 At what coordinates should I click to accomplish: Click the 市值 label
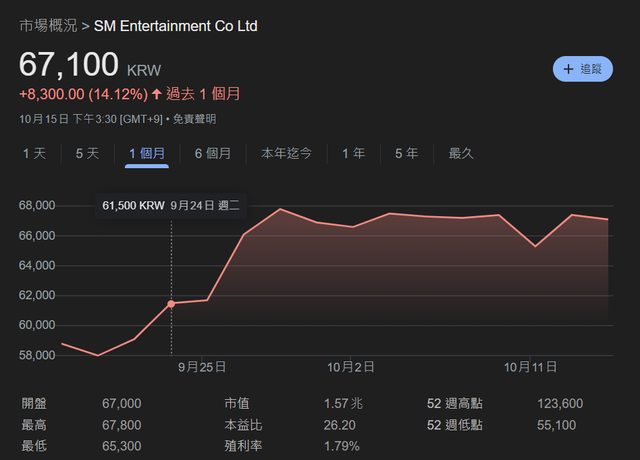(237, 404)
